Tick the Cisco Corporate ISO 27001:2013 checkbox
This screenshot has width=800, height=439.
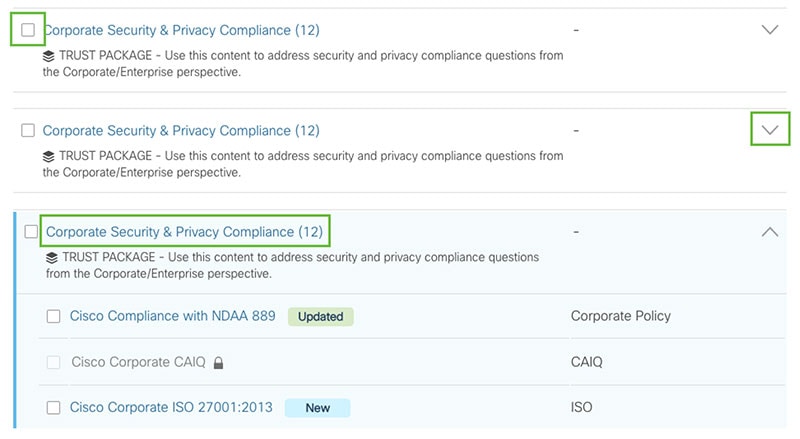(x=54, y=407)
